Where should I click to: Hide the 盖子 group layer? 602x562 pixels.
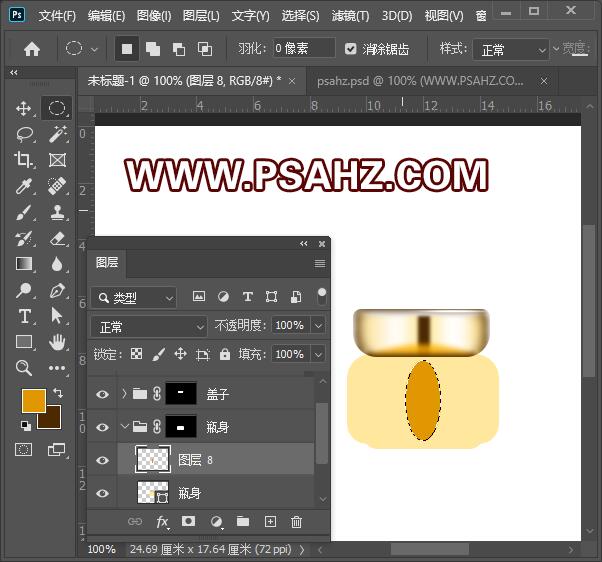pos(102,394)
